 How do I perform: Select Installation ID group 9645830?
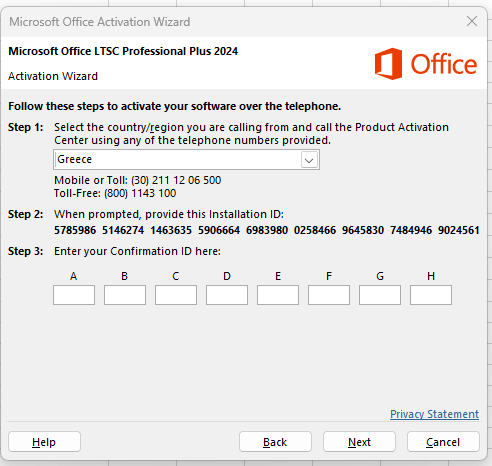point(363,230)
